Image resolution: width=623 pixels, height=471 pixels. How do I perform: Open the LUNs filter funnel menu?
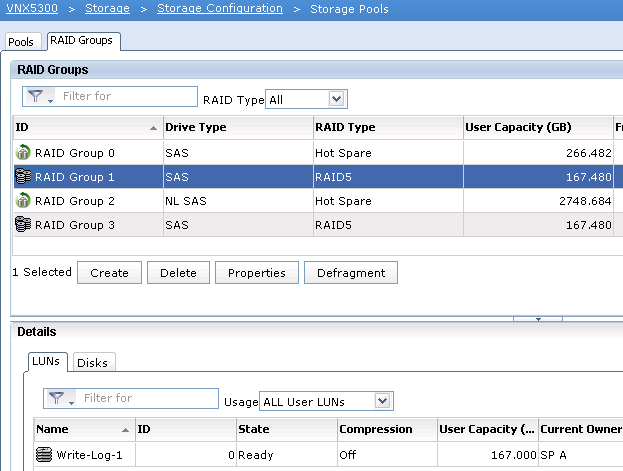61,398
